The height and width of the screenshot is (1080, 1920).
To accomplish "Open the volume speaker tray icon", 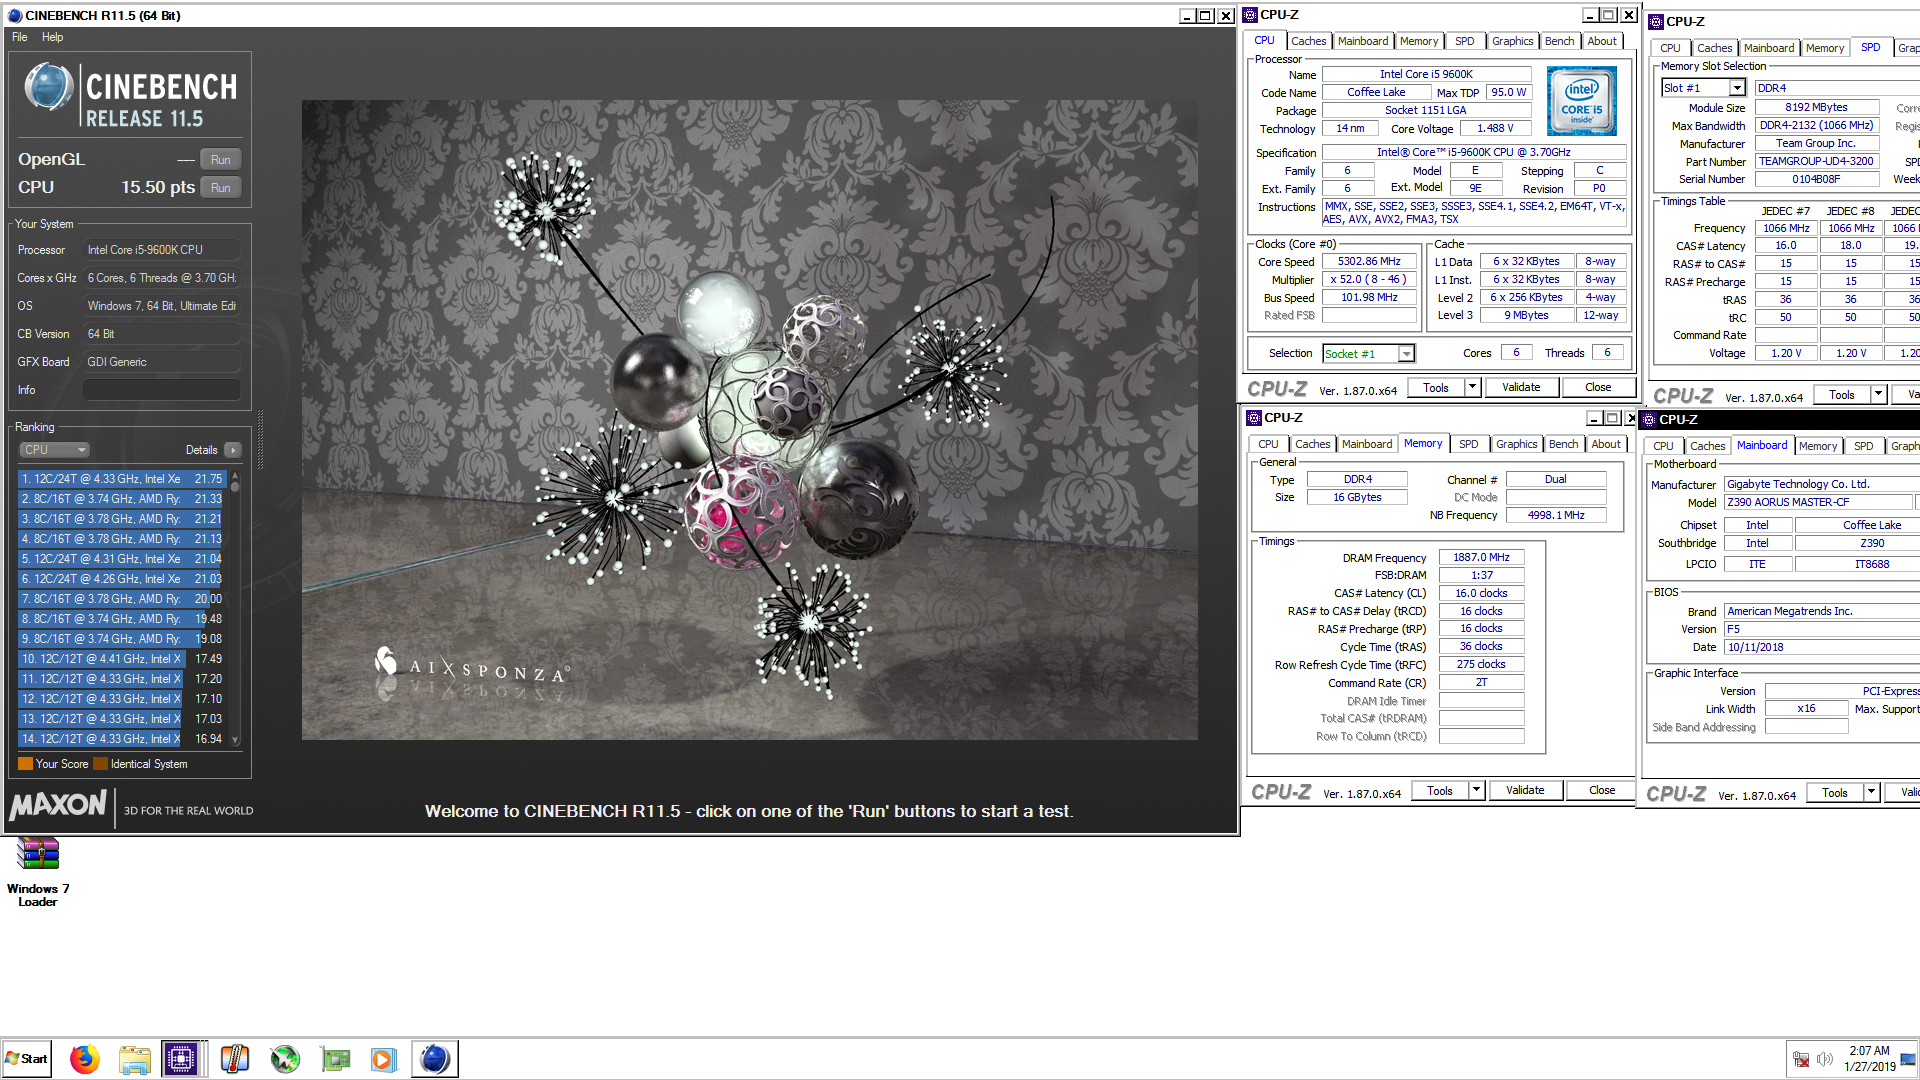I will pyautogui.click(x=1825, y=1059).
